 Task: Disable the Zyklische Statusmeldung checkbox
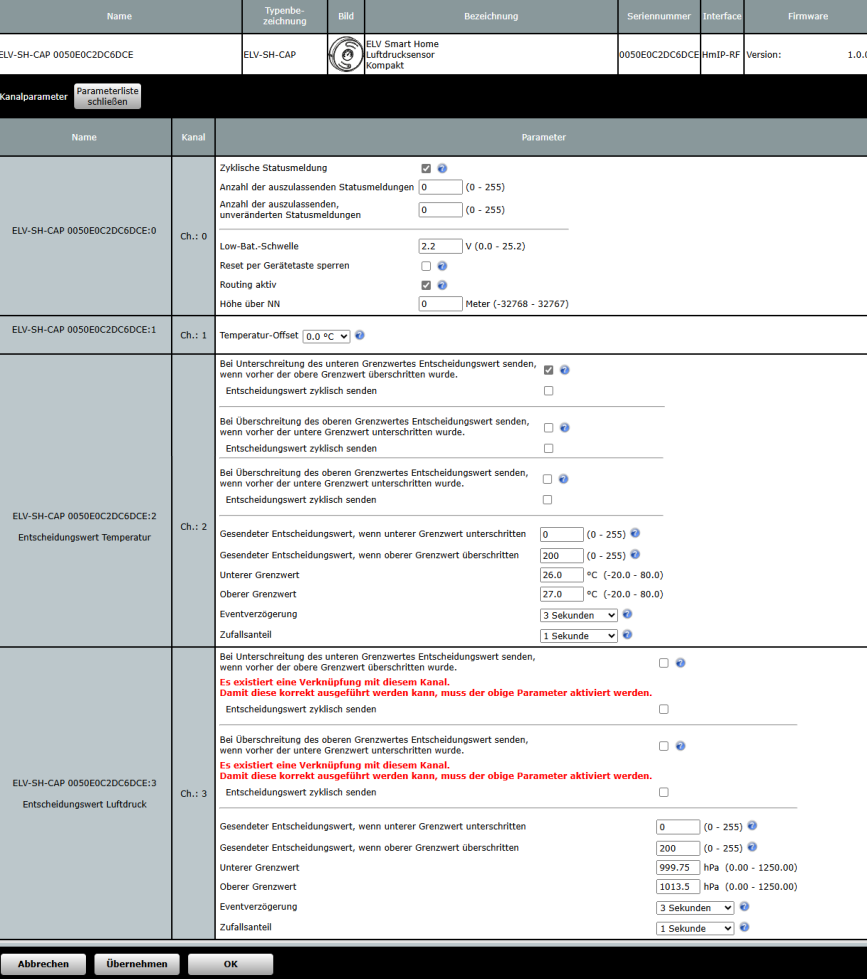(x=426, y=169)
